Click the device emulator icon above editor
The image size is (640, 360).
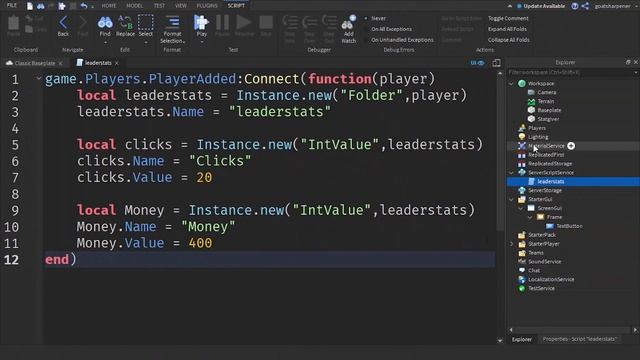tap(496, 63)
